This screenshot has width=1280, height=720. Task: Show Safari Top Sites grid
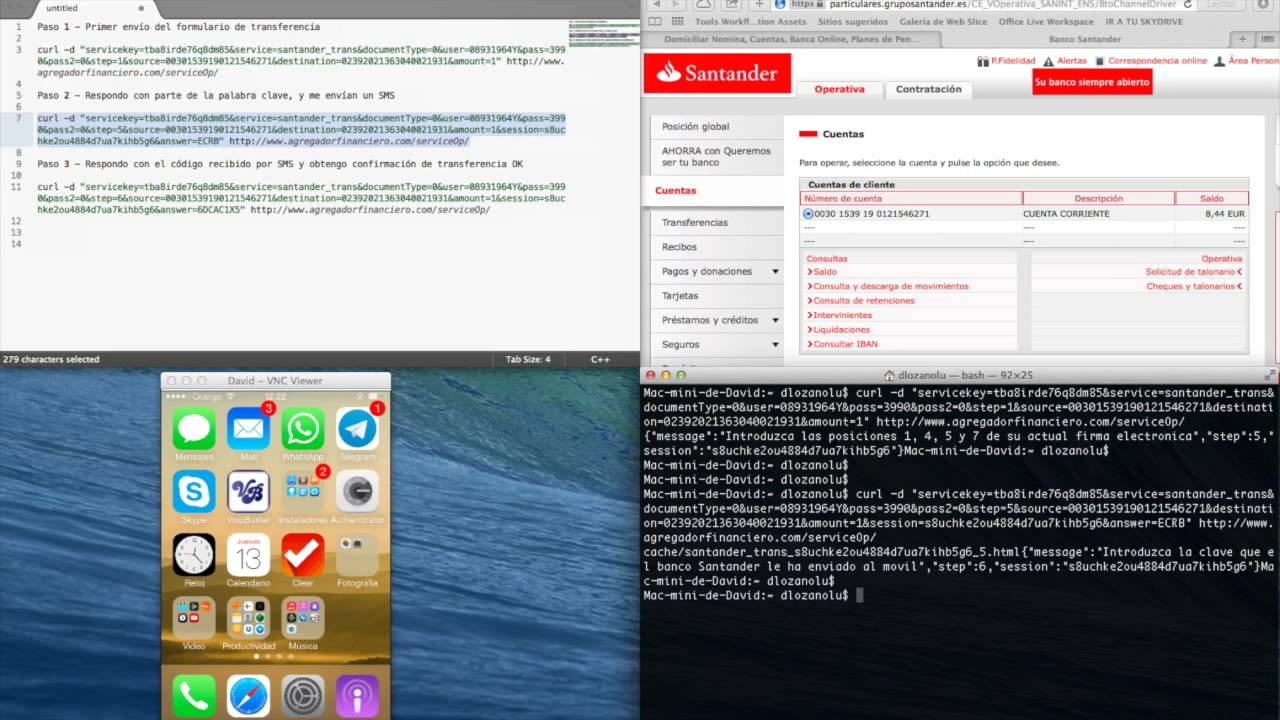coord(678,21)
